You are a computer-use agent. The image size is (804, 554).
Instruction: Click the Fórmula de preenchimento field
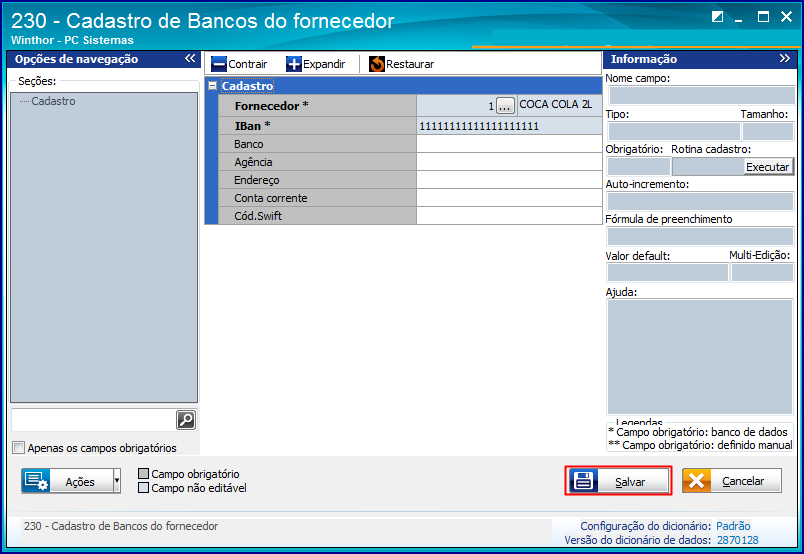[700, 236]
